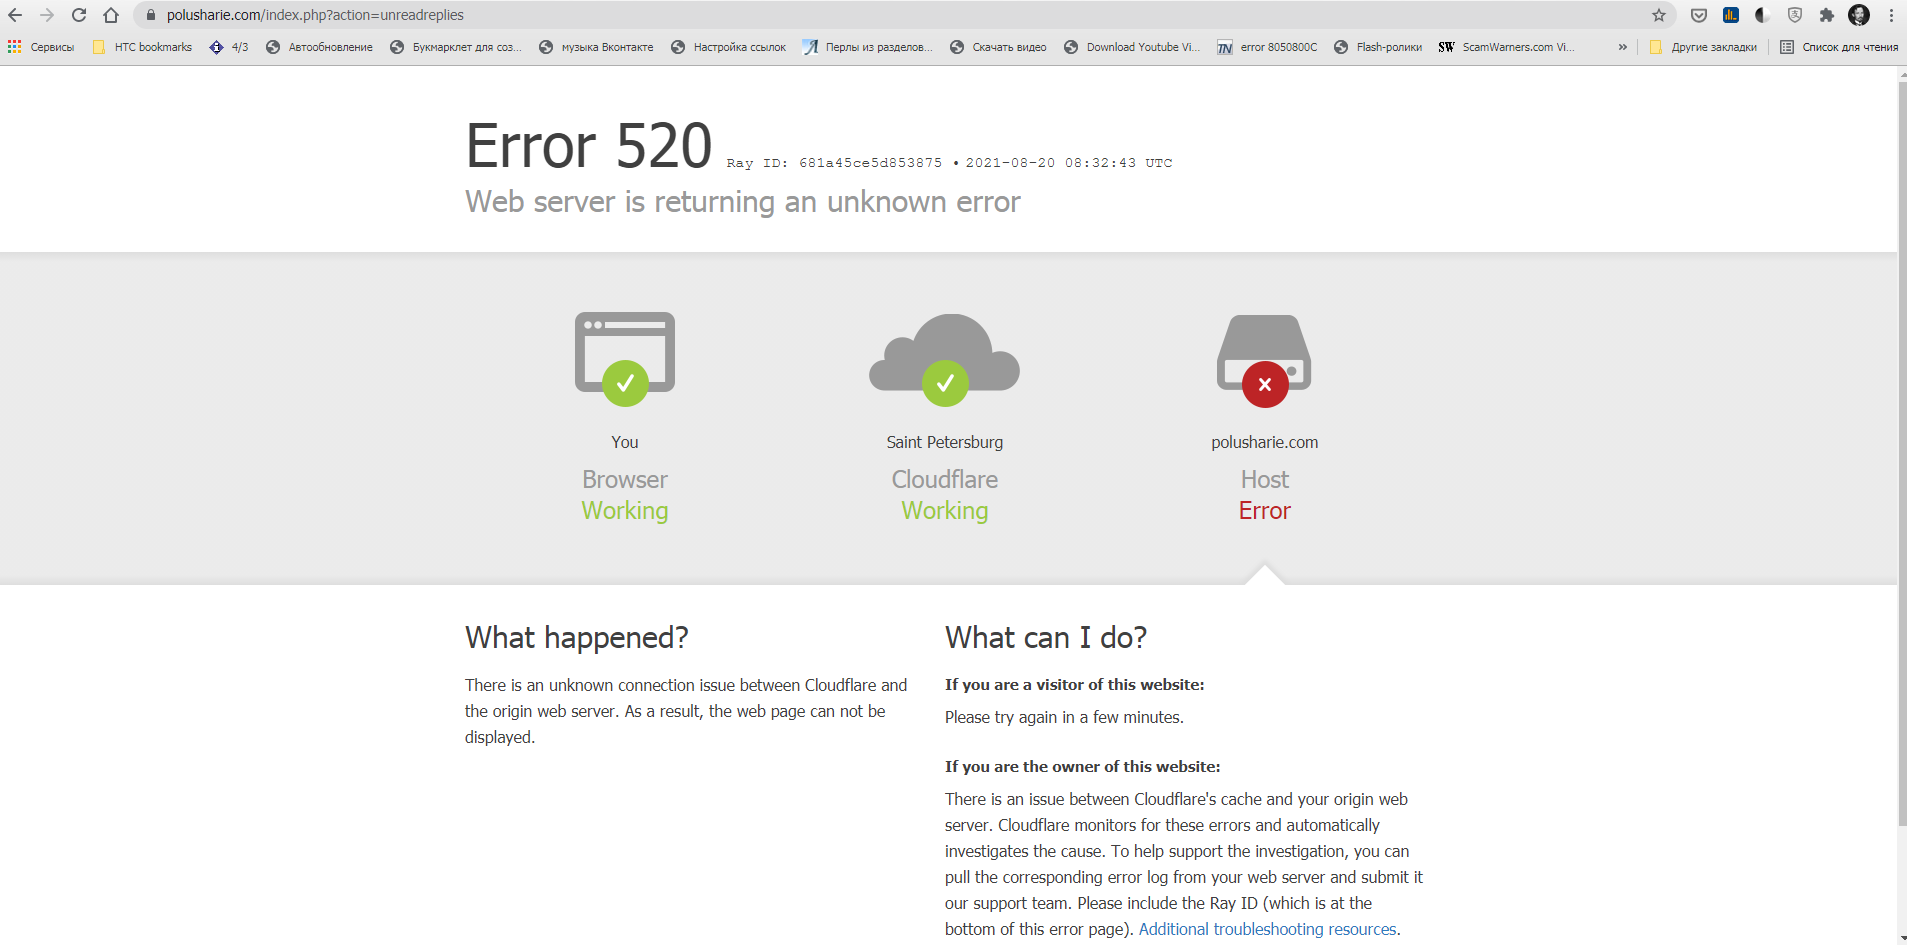Click the 'What can I do?' heading

[x=1046, y=637]
